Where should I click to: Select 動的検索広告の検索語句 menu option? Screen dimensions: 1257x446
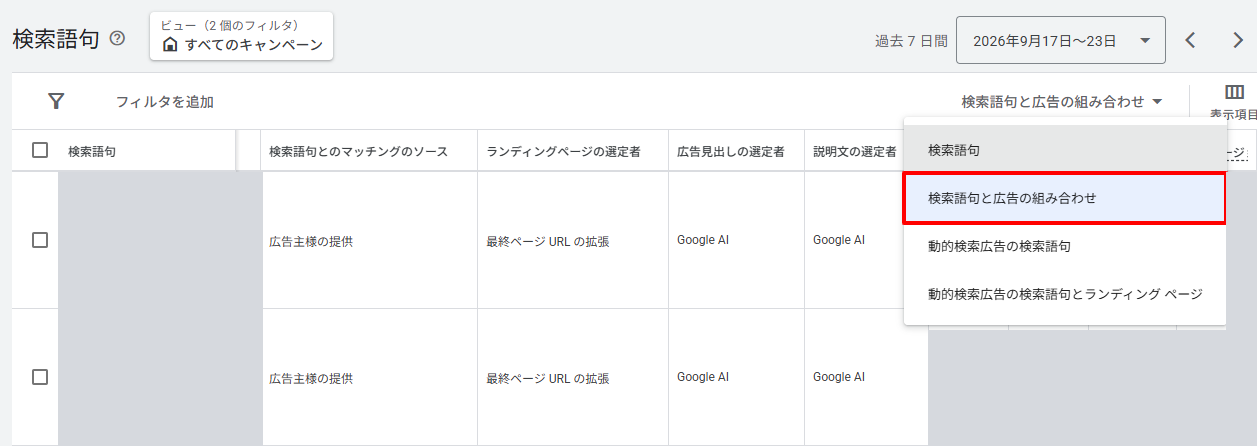[x=1065, y=246]
